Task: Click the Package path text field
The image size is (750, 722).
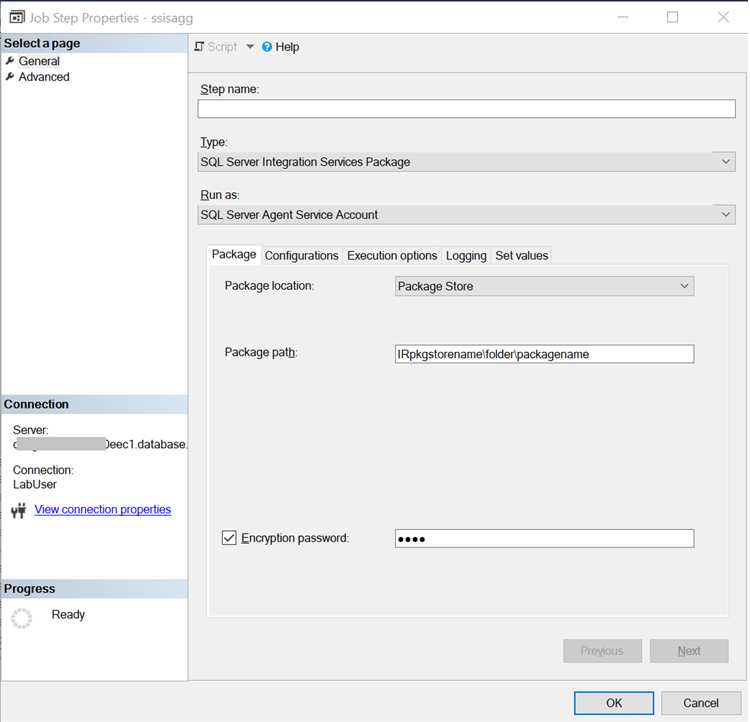Action: (x=544, y=354)
